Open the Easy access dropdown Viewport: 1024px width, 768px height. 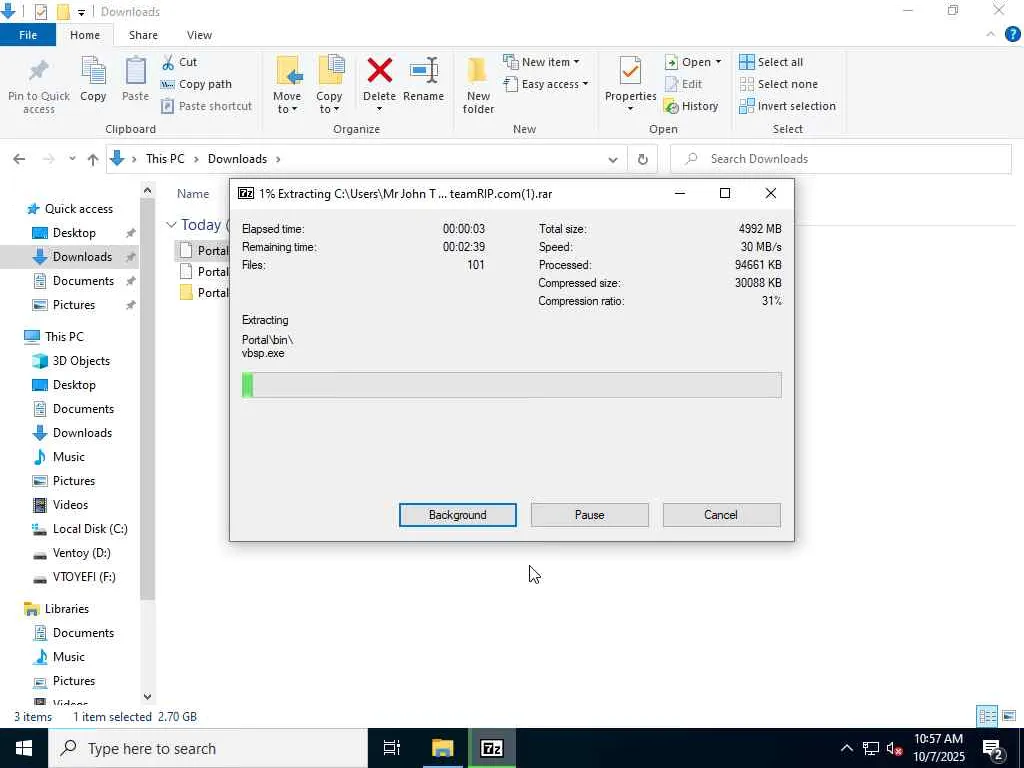(x=546, y=84)
